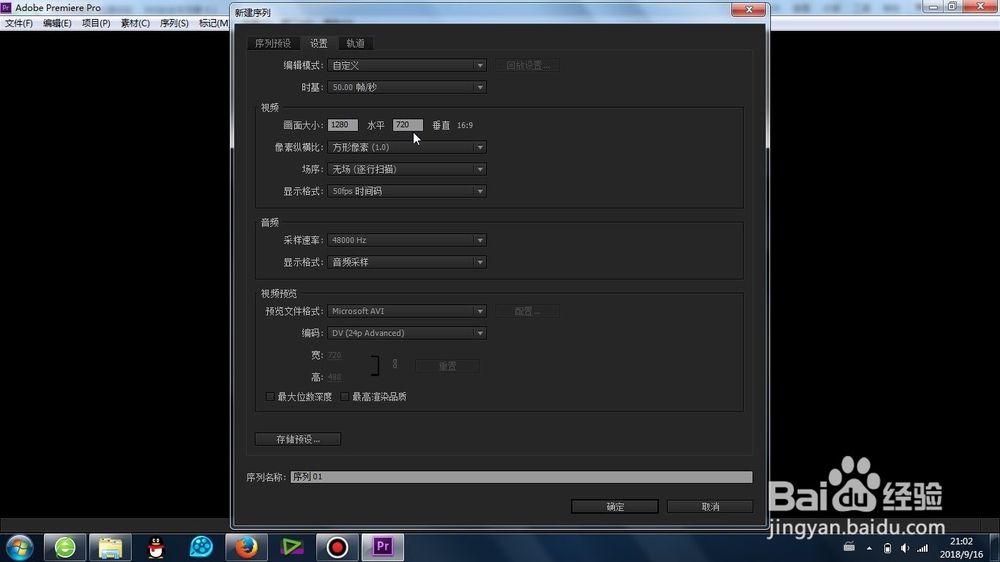This screenshot has height=562, width=1000.
Task: Open the blue film reel taskbar icon
Action: [201, 547]
